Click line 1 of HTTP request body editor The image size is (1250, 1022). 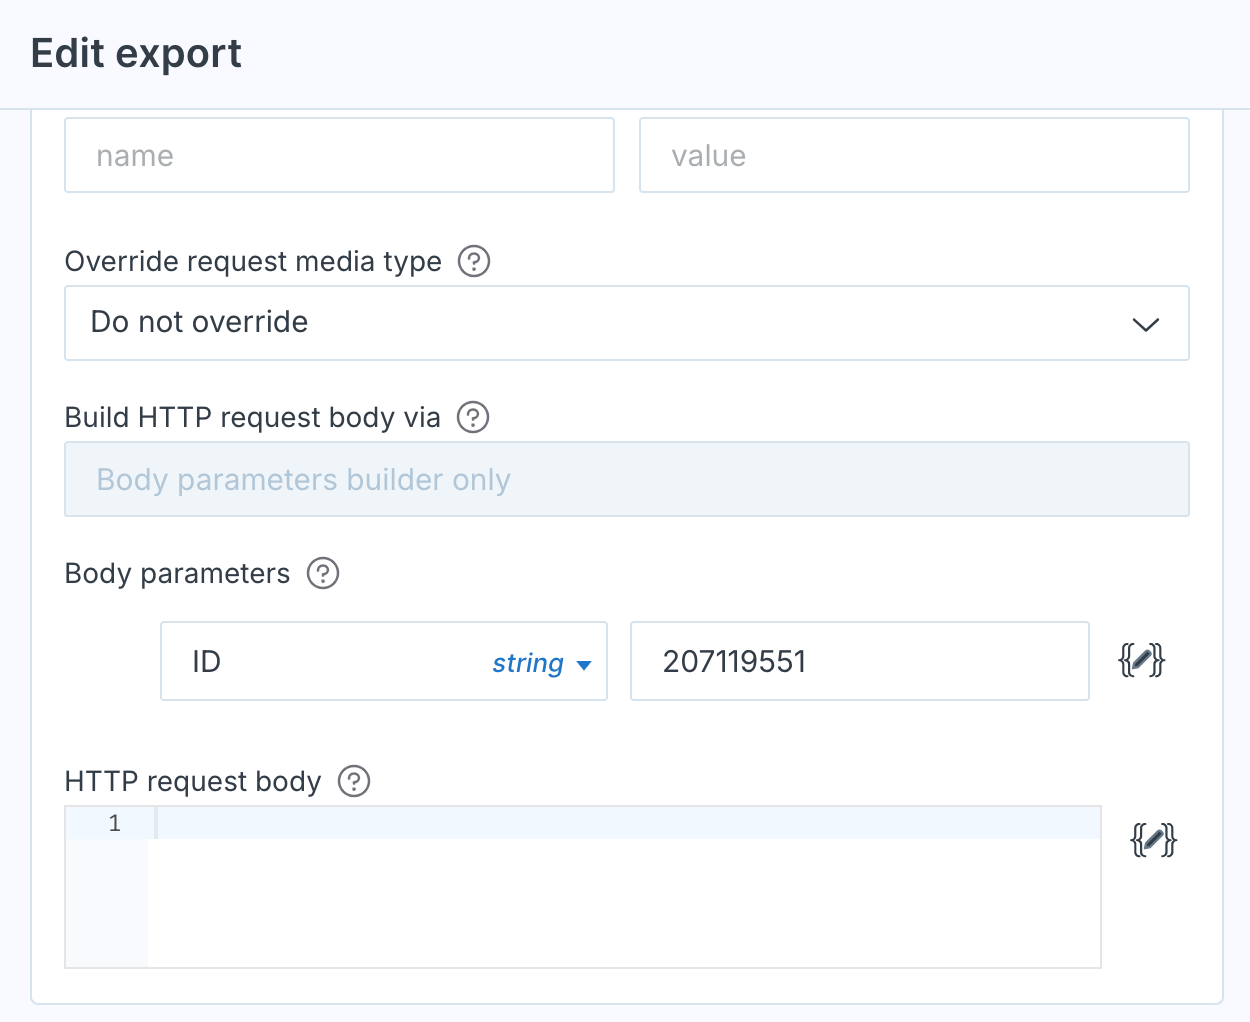(x=628, y=823)
